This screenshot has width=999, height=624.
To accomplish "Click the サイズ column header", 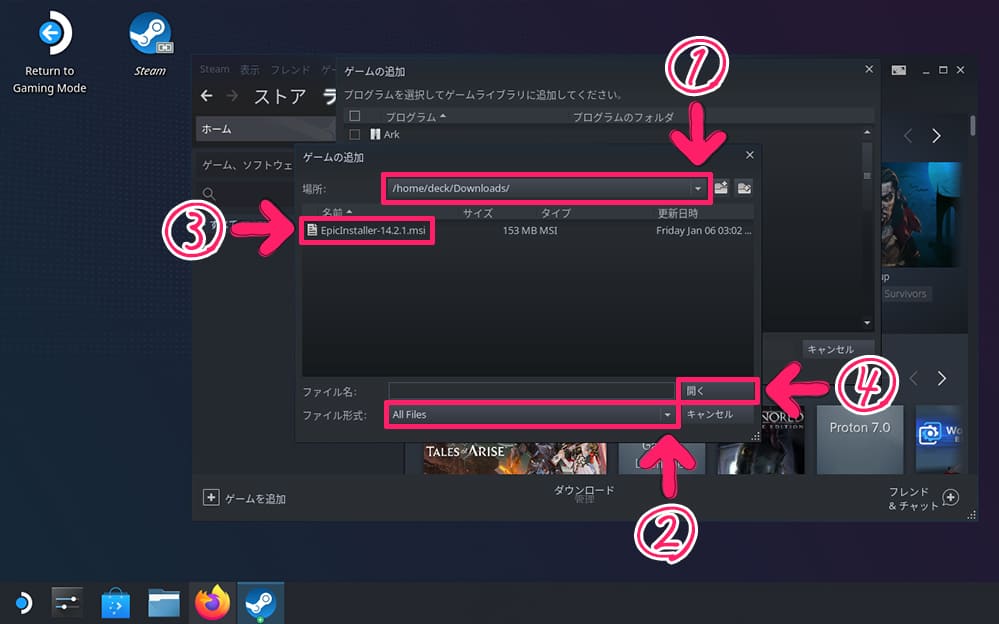I will click(x=478, y=213).
